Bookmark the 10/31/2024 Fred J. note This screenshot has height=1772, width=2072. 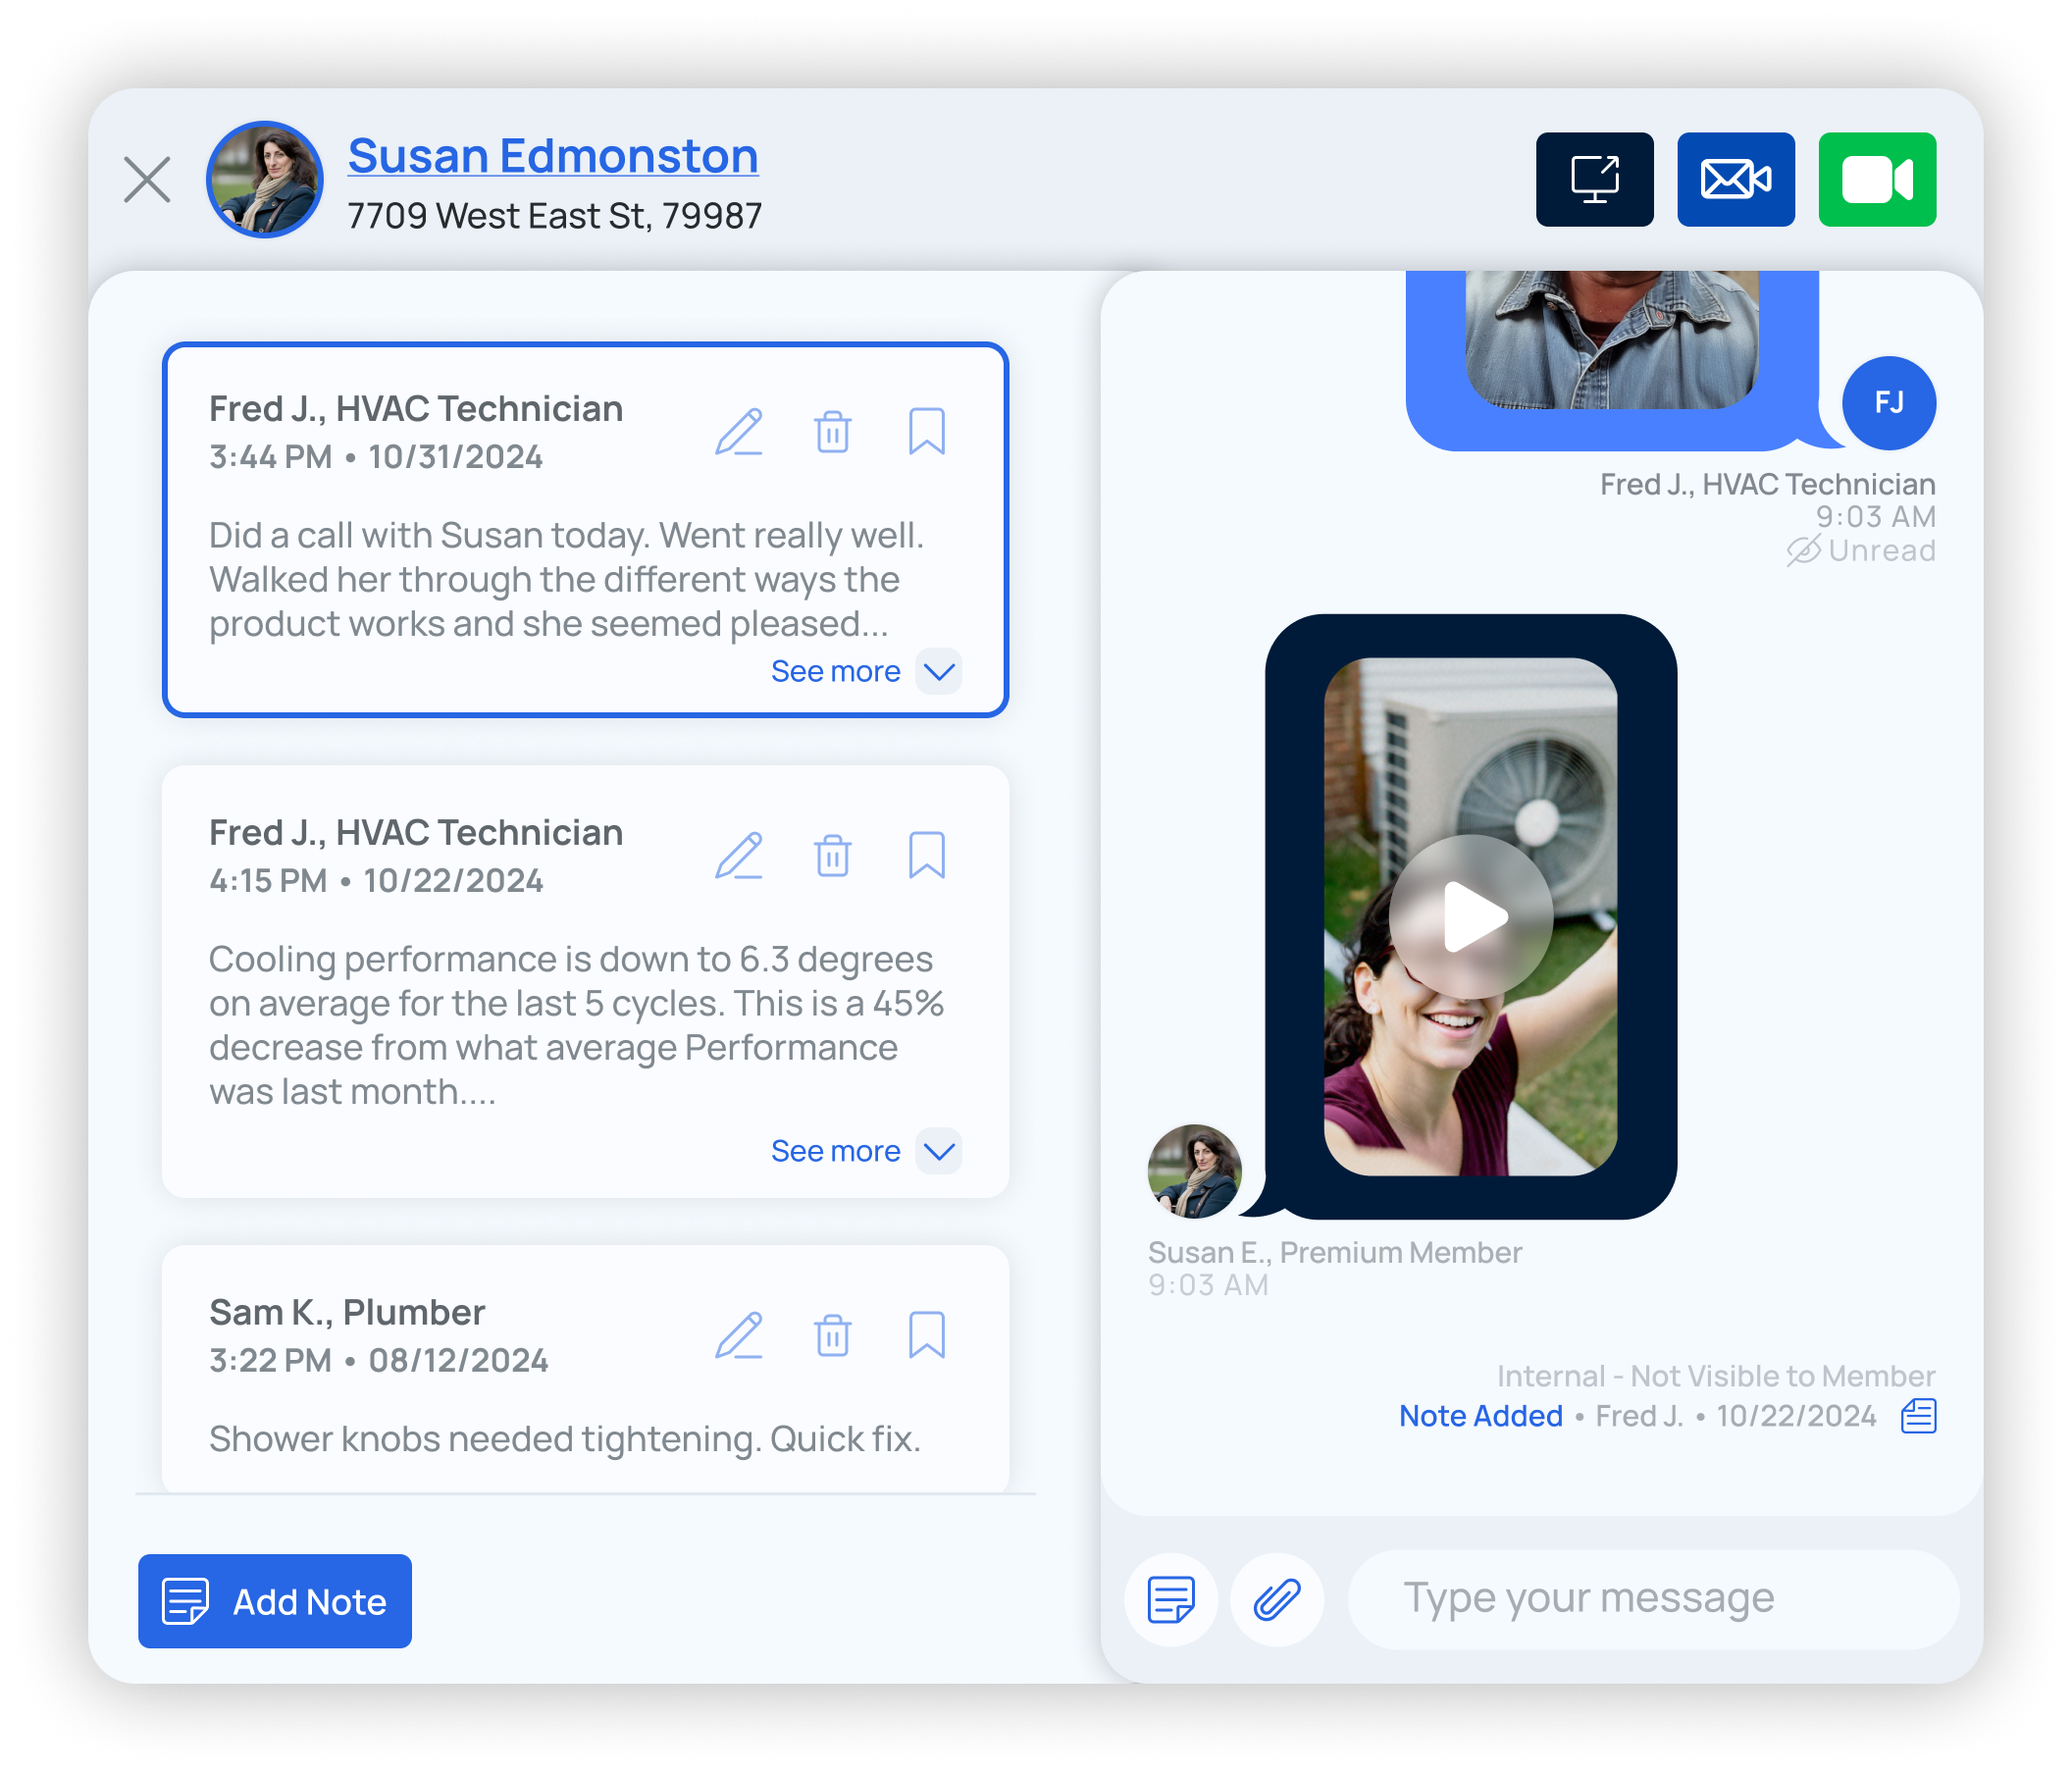tap(926, 432)
